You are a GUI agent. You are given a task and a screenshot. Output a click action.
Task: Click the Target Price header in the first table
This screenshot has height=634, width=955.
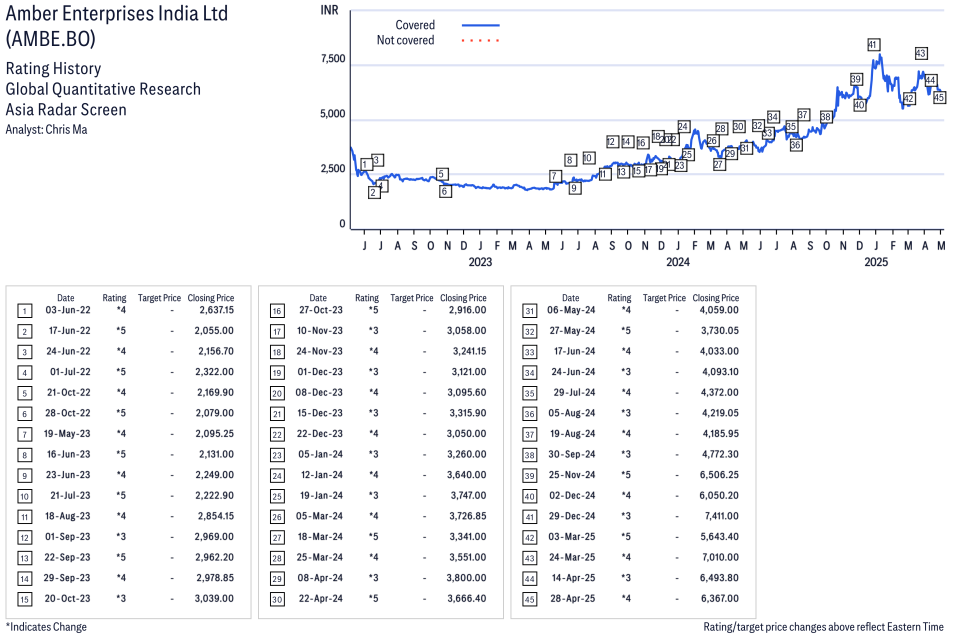tap(159, 298)
